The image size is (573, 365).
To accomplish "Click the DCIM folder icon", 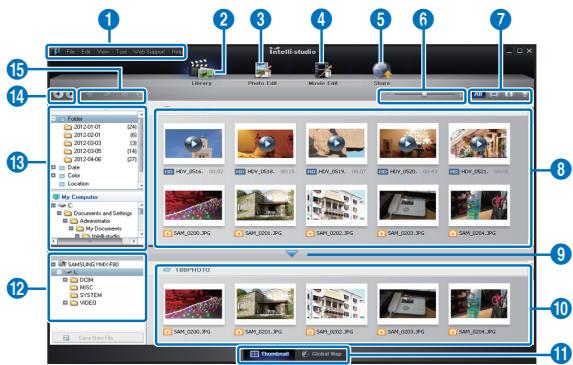I will pos(74,280).
